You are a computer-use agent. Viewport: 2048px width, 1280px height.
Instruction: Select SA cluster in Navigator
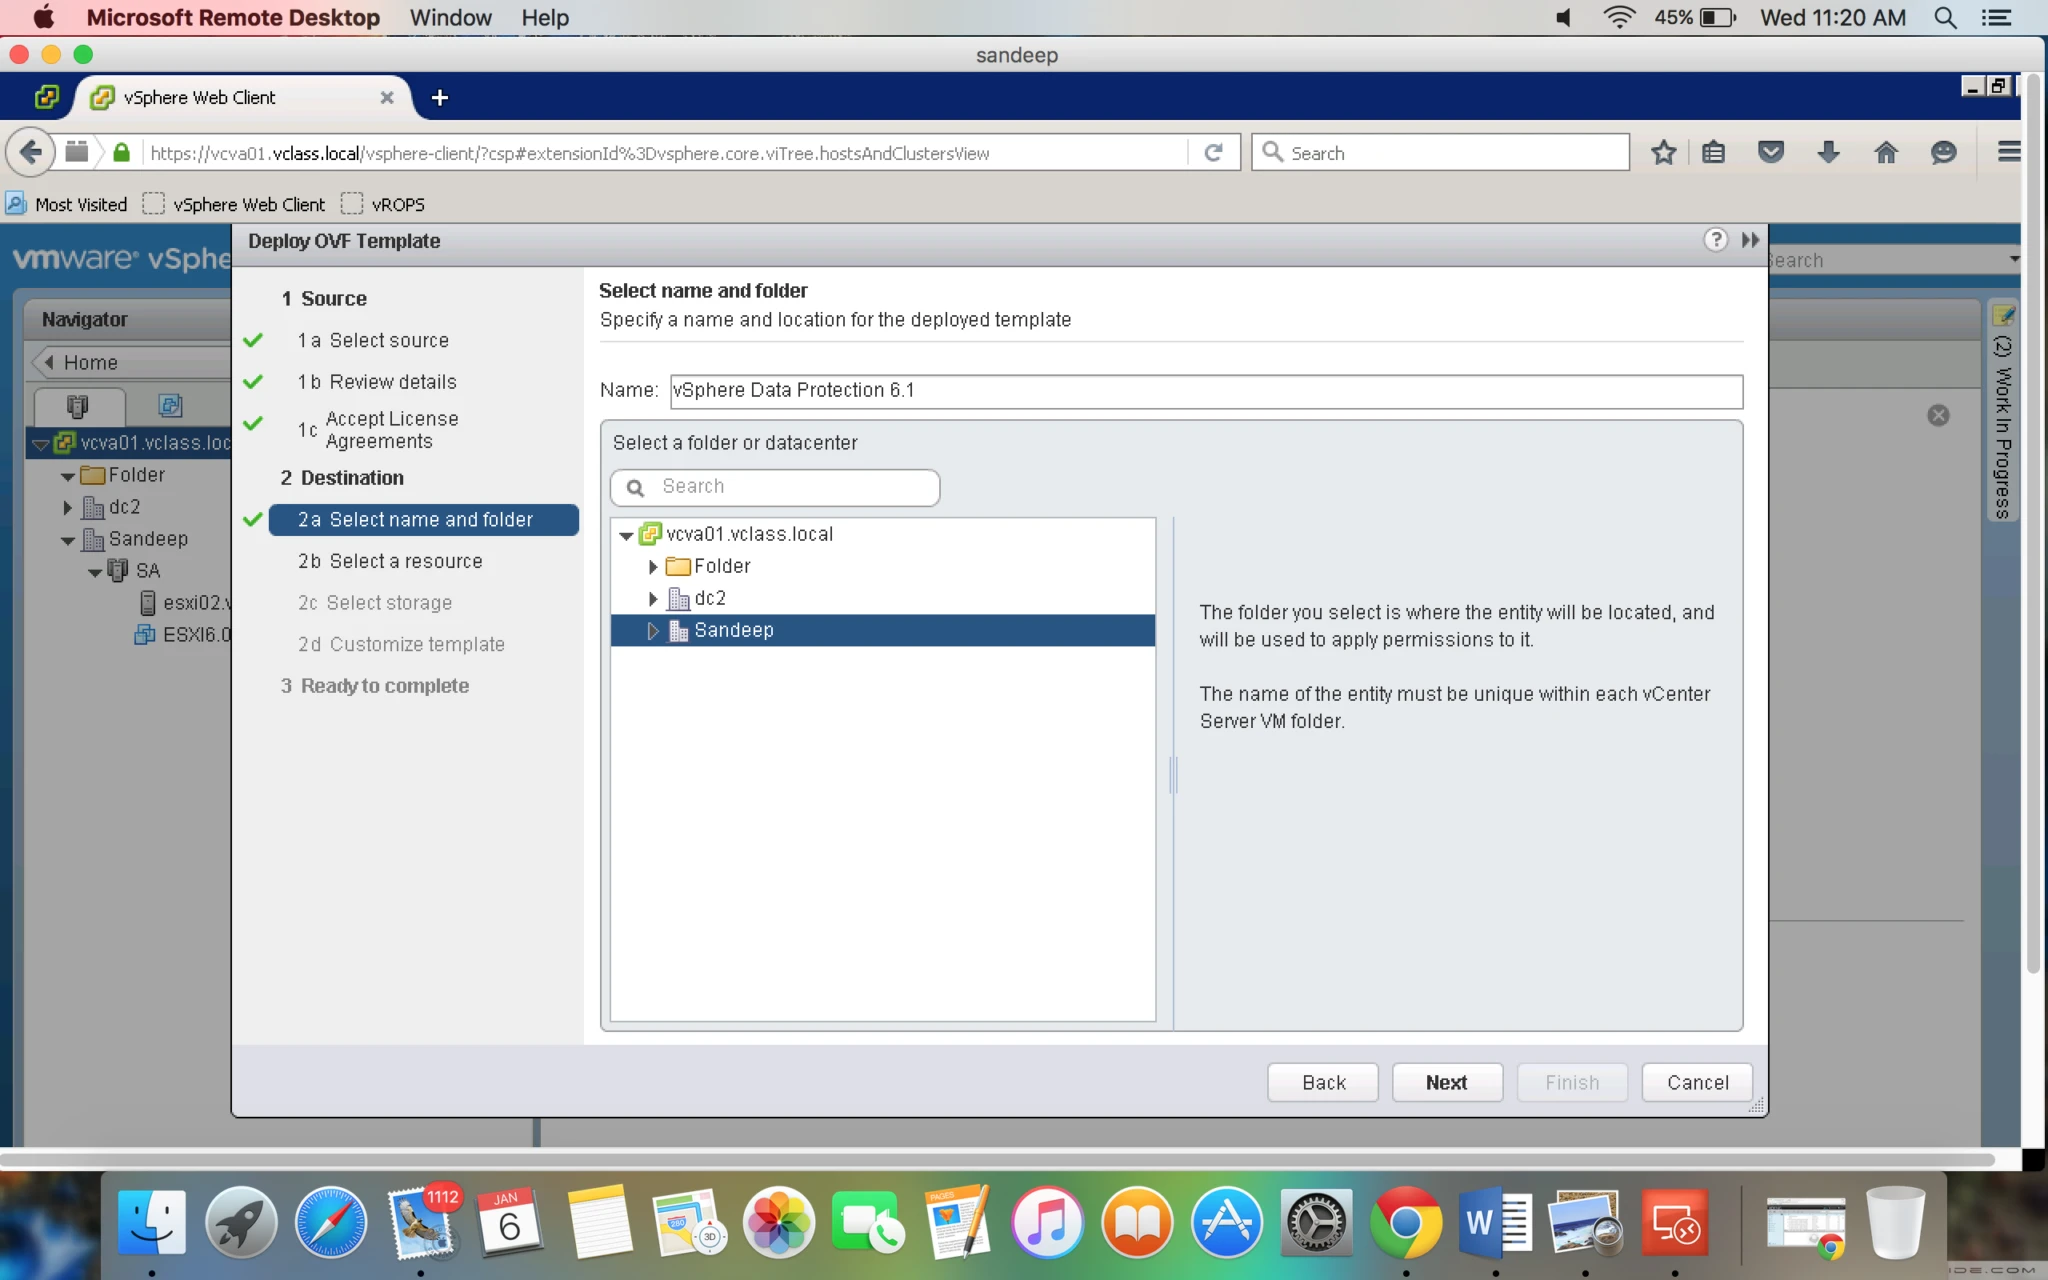click(147, 572)
